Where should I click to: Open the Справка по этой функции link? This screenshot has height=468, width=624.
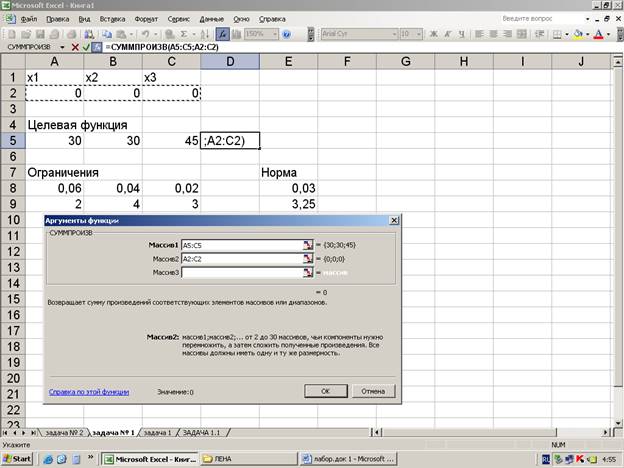(89, 392)
